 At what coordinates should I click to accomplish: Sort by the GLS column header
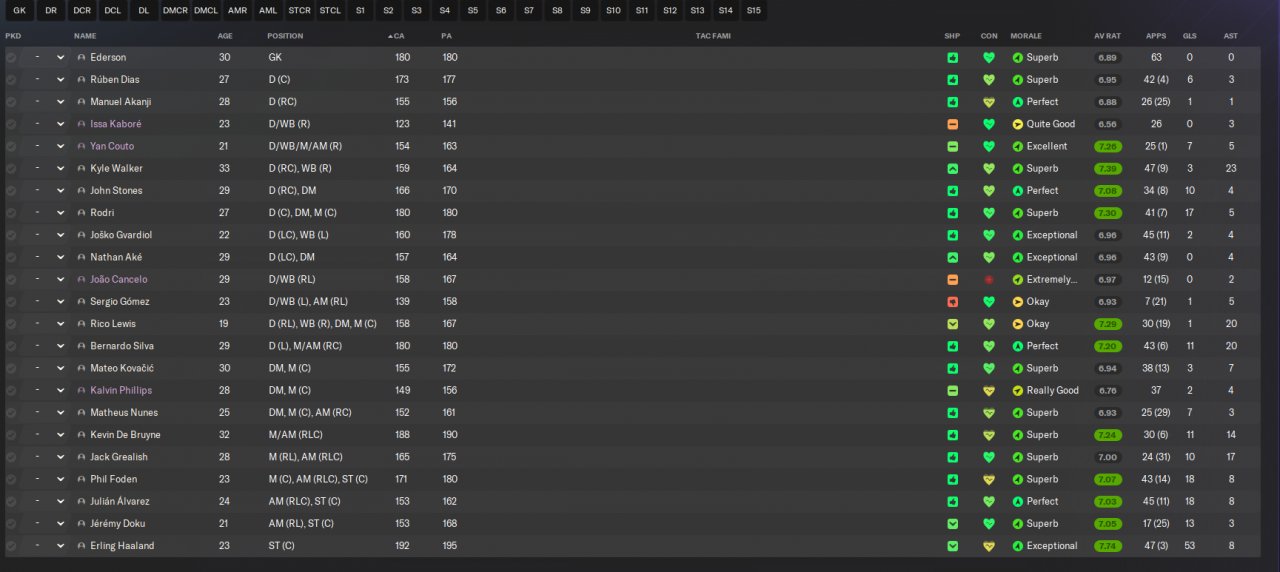point(1190,36)
